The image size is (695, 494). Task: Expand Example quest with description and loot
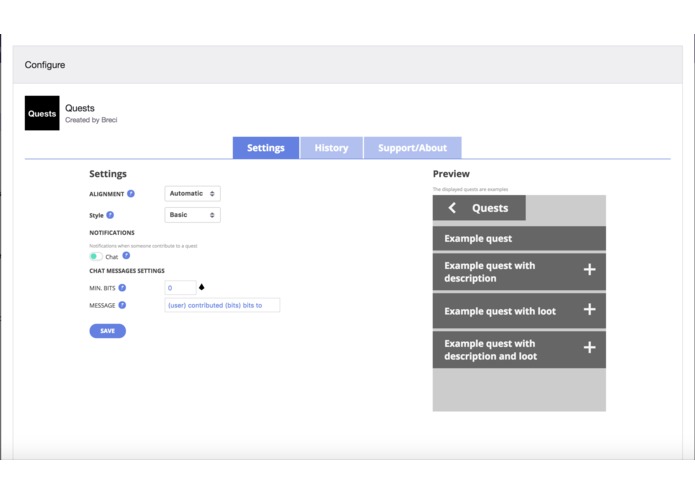click(x=590, y=347)
